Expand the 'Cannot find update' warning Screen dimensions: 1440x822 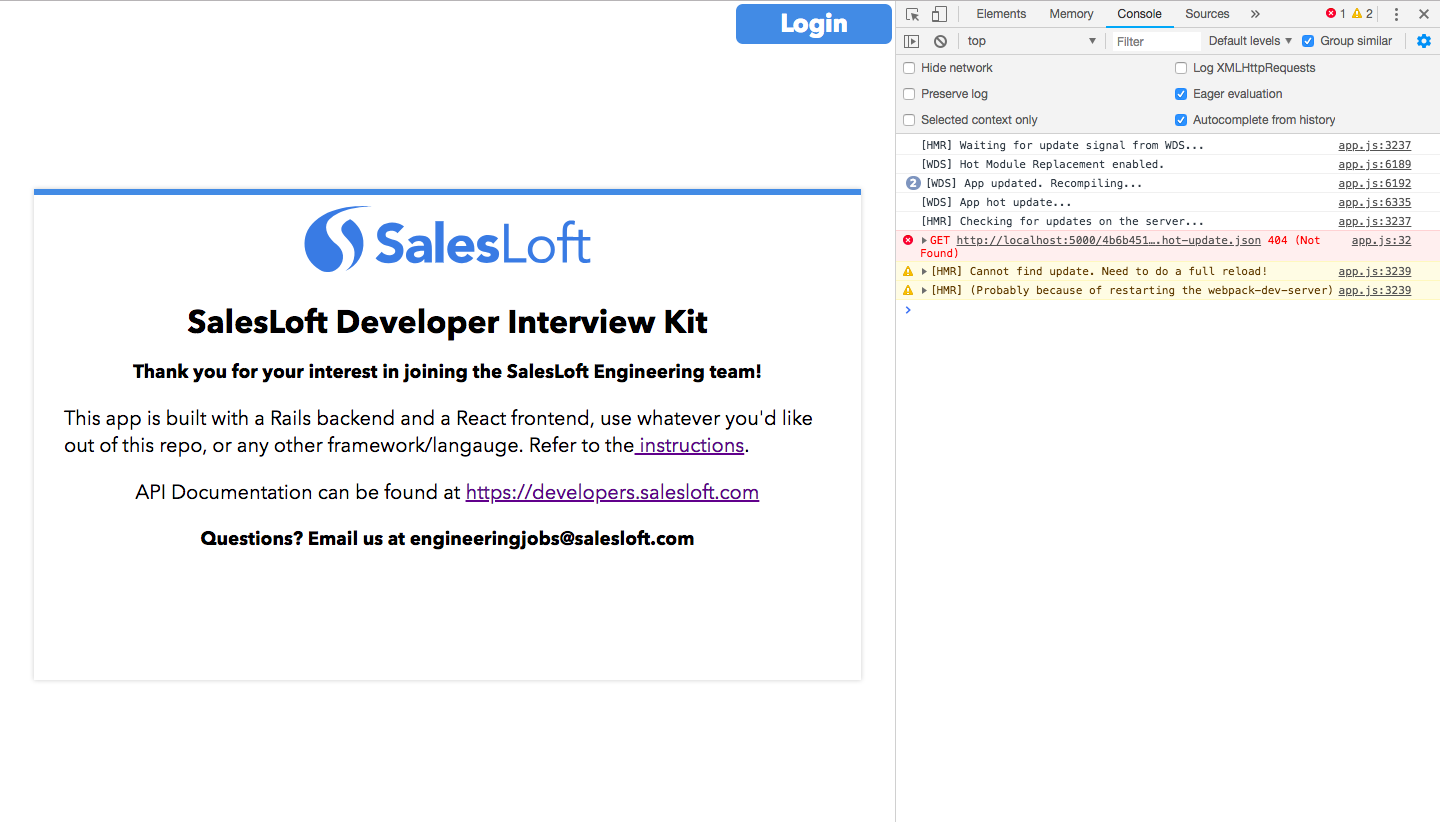pyautogui.click(x=924, y=272)
